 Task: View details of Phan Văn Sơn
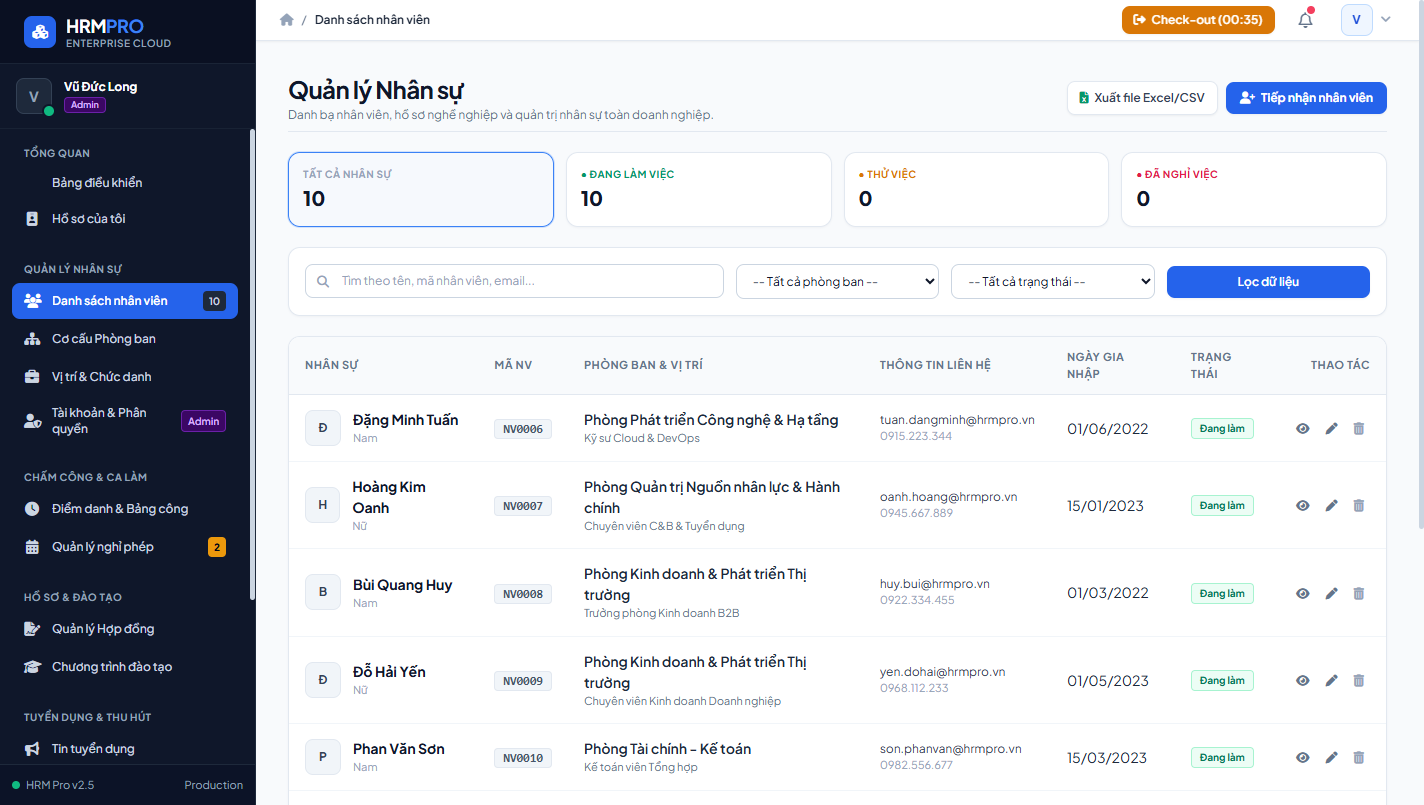click(1303, 758)
